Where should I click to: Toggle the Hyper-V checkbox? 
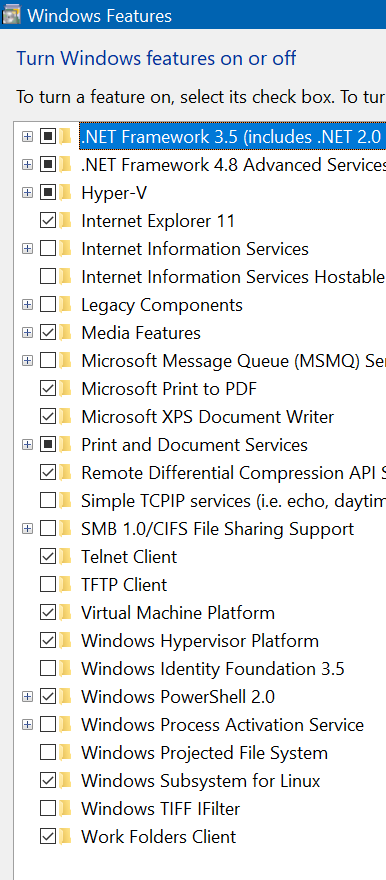click(48, 192)
